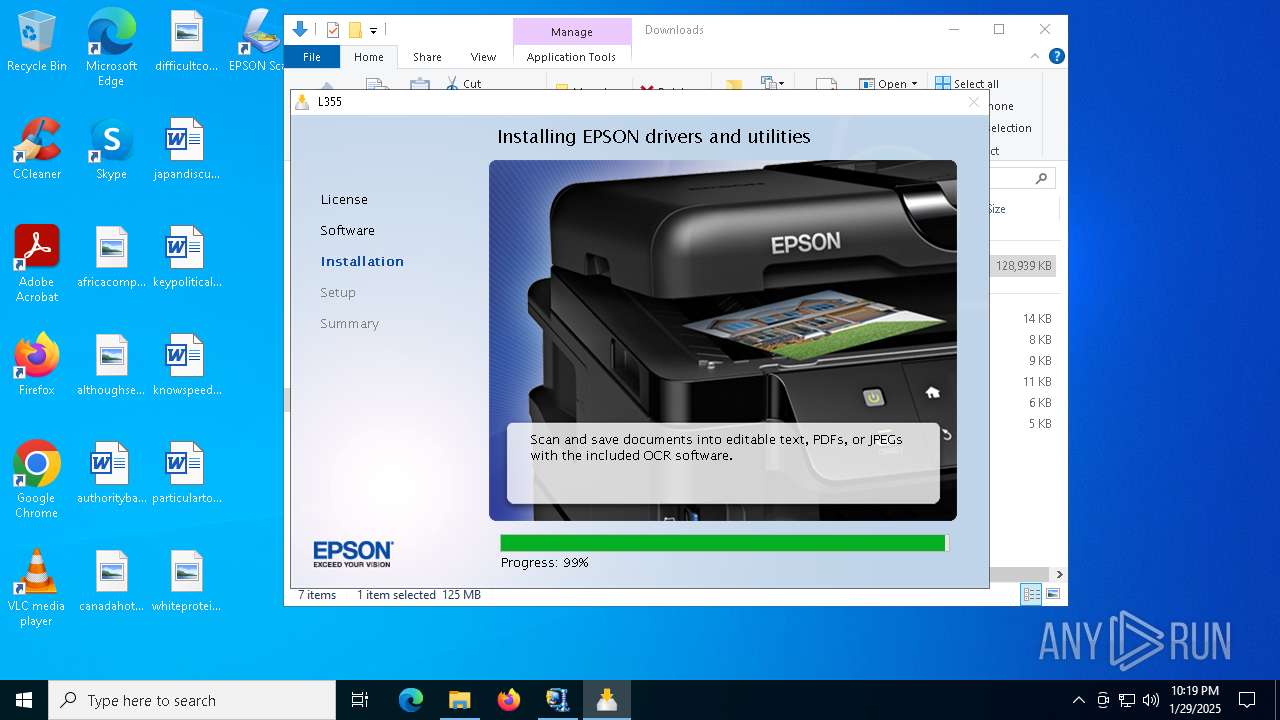
Task: Launch Microsoft Edge from the desktop
Action: point(111,48)
